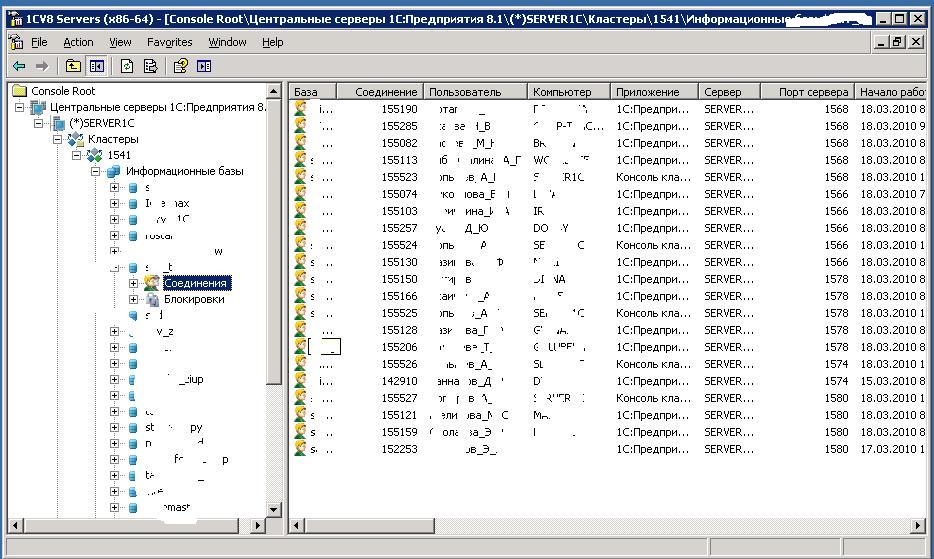Click the console document icon beside File menu

coord(17,42)
